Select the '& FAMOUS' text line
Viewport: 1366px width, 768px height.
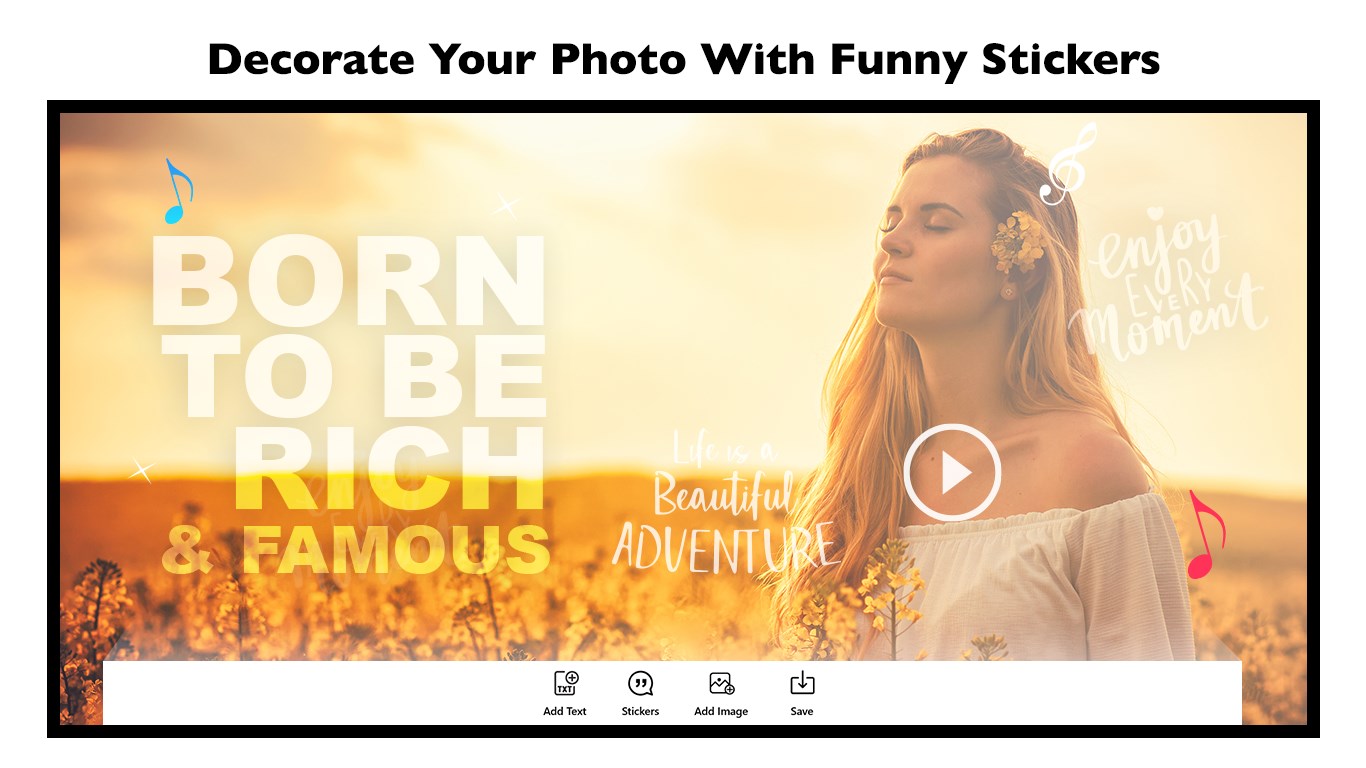(x=356, y=548)
